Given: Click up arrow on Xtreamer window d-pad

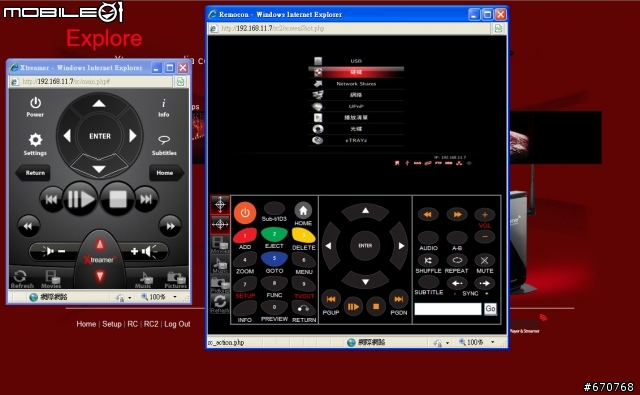Looking at the screenshot, I should click(x=99, y=104).
